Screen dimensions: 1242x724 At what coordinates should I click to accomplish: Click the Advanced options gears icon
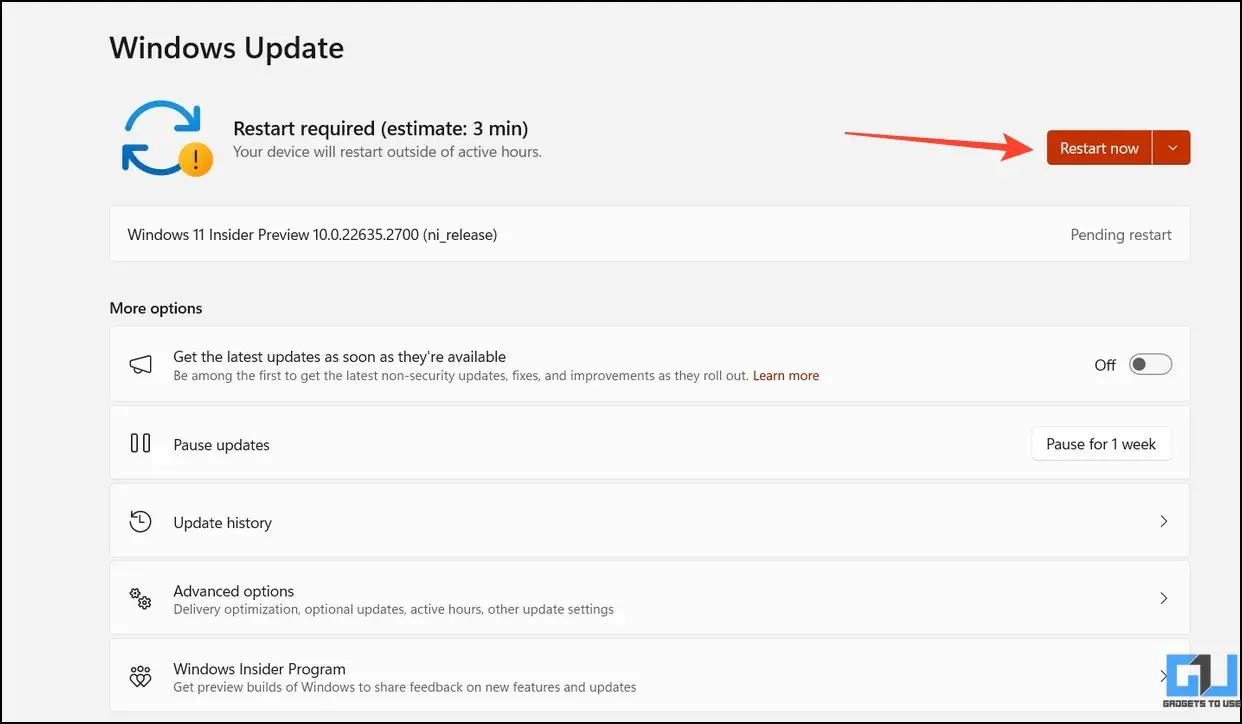[141, 599]
